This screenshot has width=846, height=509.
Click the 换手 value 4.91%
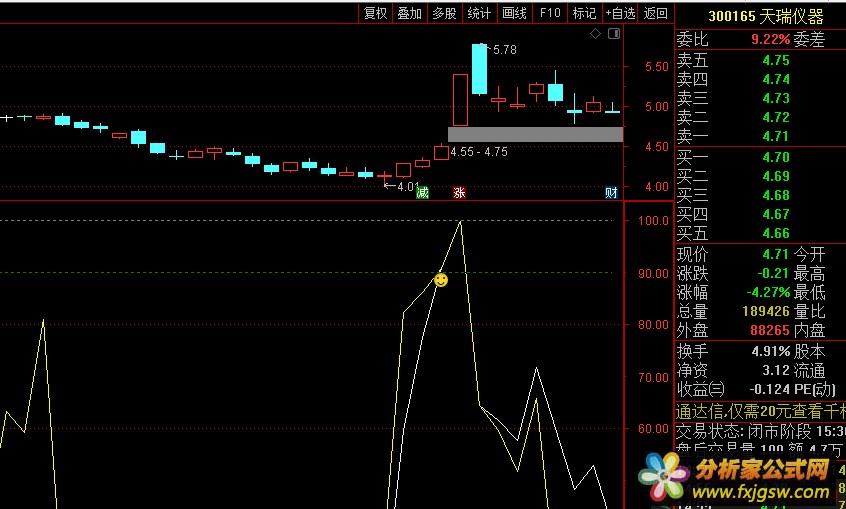771,351
